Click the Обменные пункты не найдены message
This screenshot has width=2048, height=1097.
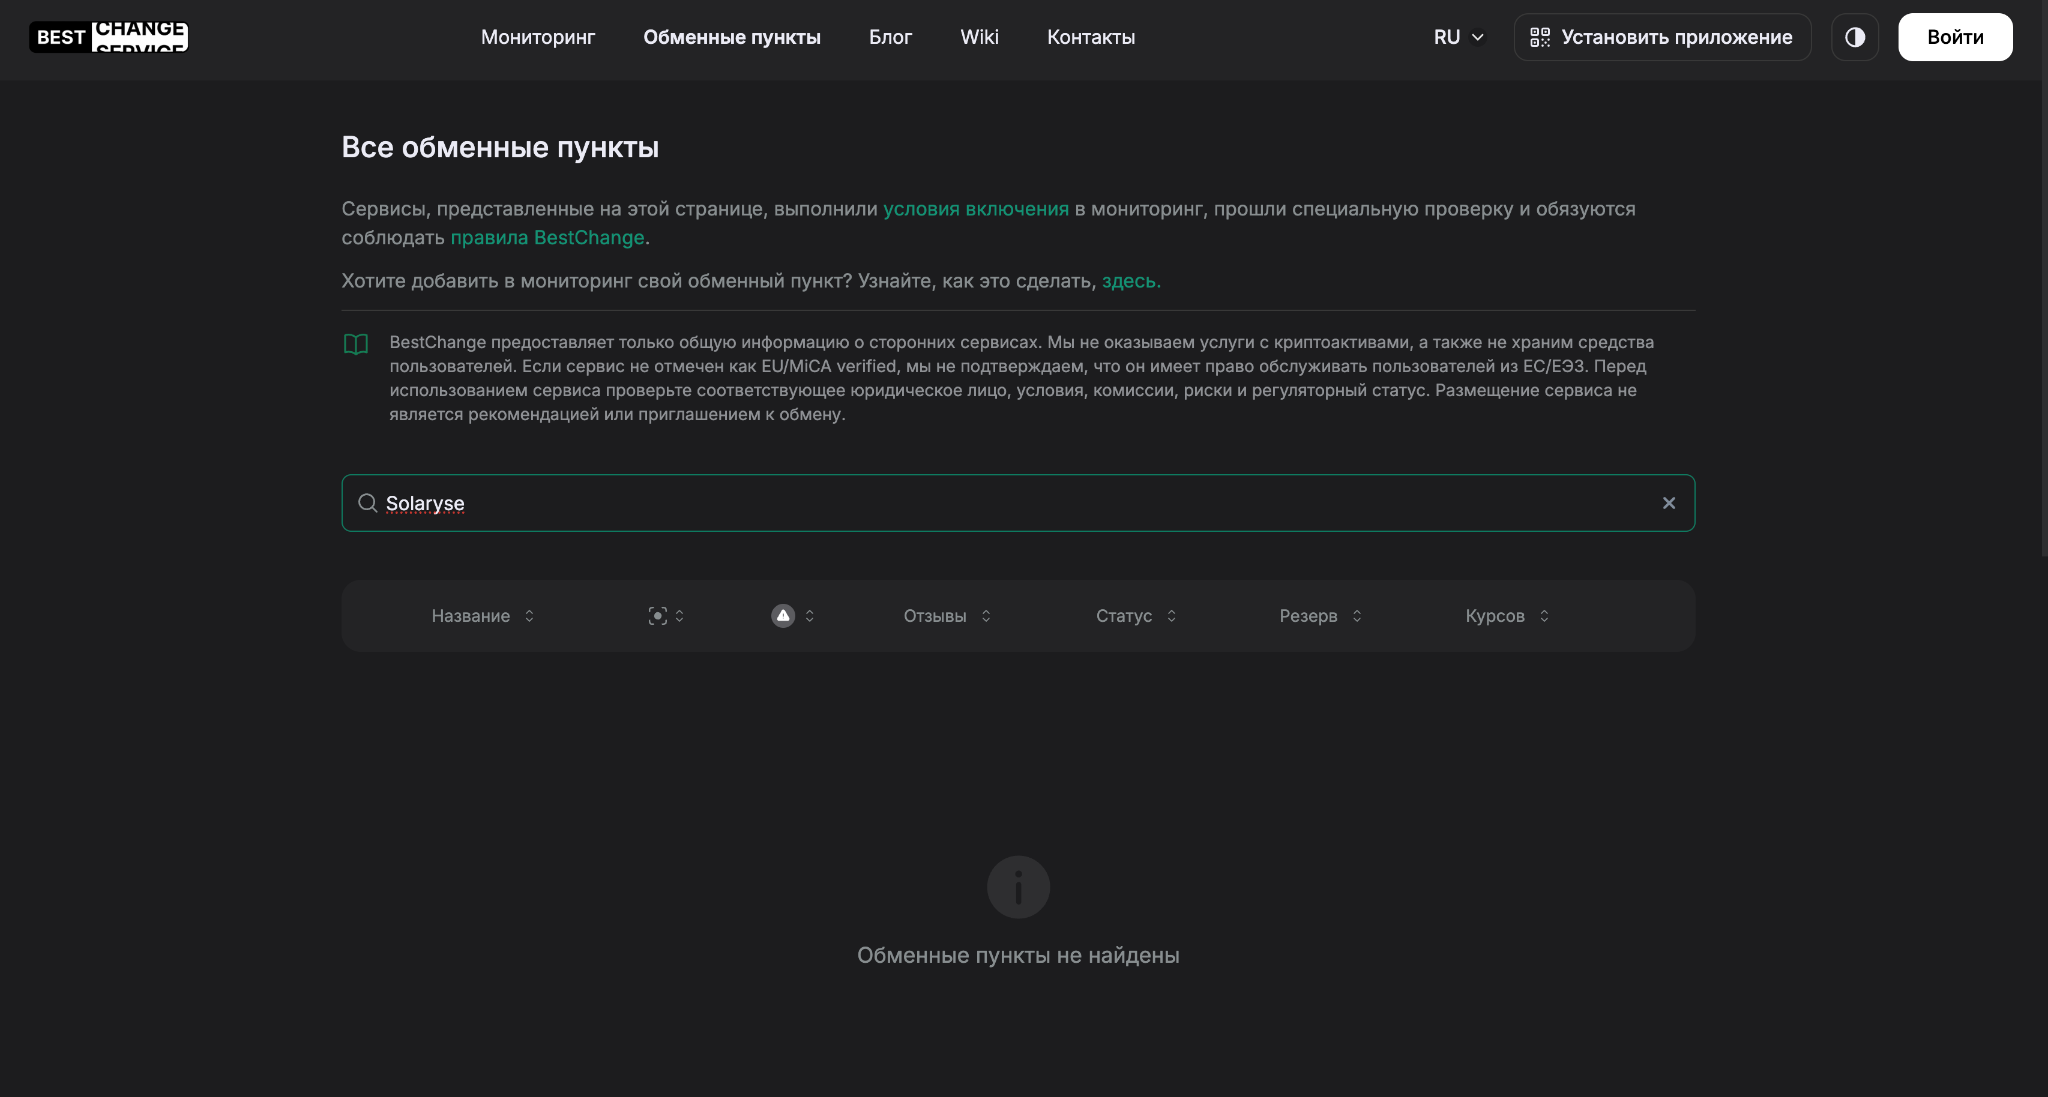coord(1018,955)
